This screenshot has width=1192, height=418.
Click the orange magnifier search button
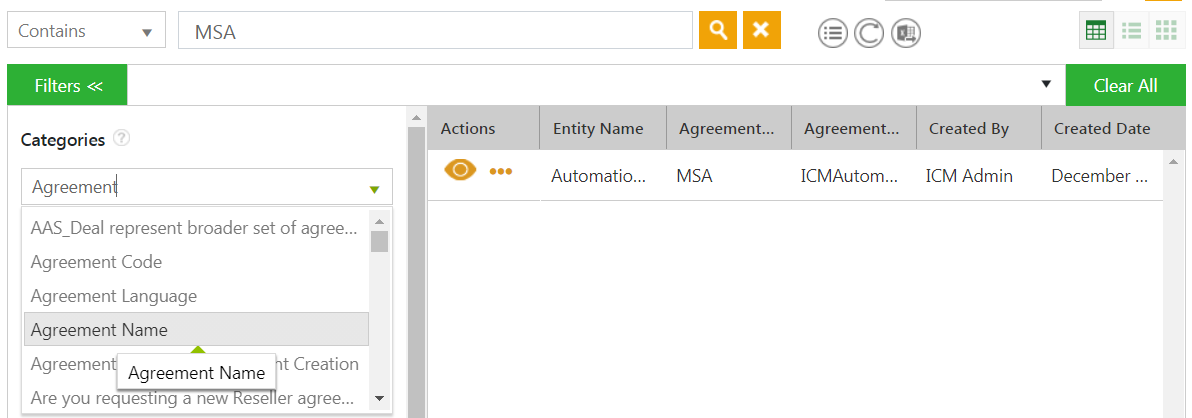pyautogui.click(x=717, y=30)
